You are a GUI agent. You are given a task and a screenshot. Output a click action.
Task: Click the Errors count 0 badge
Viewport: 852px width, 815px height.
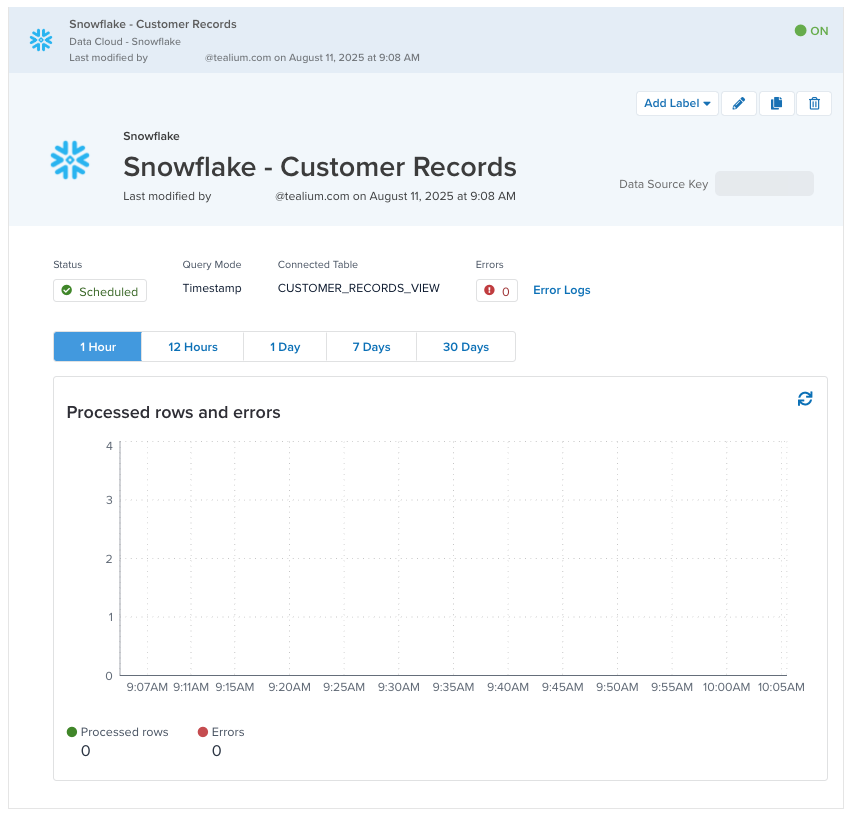[x=497, y=291]
